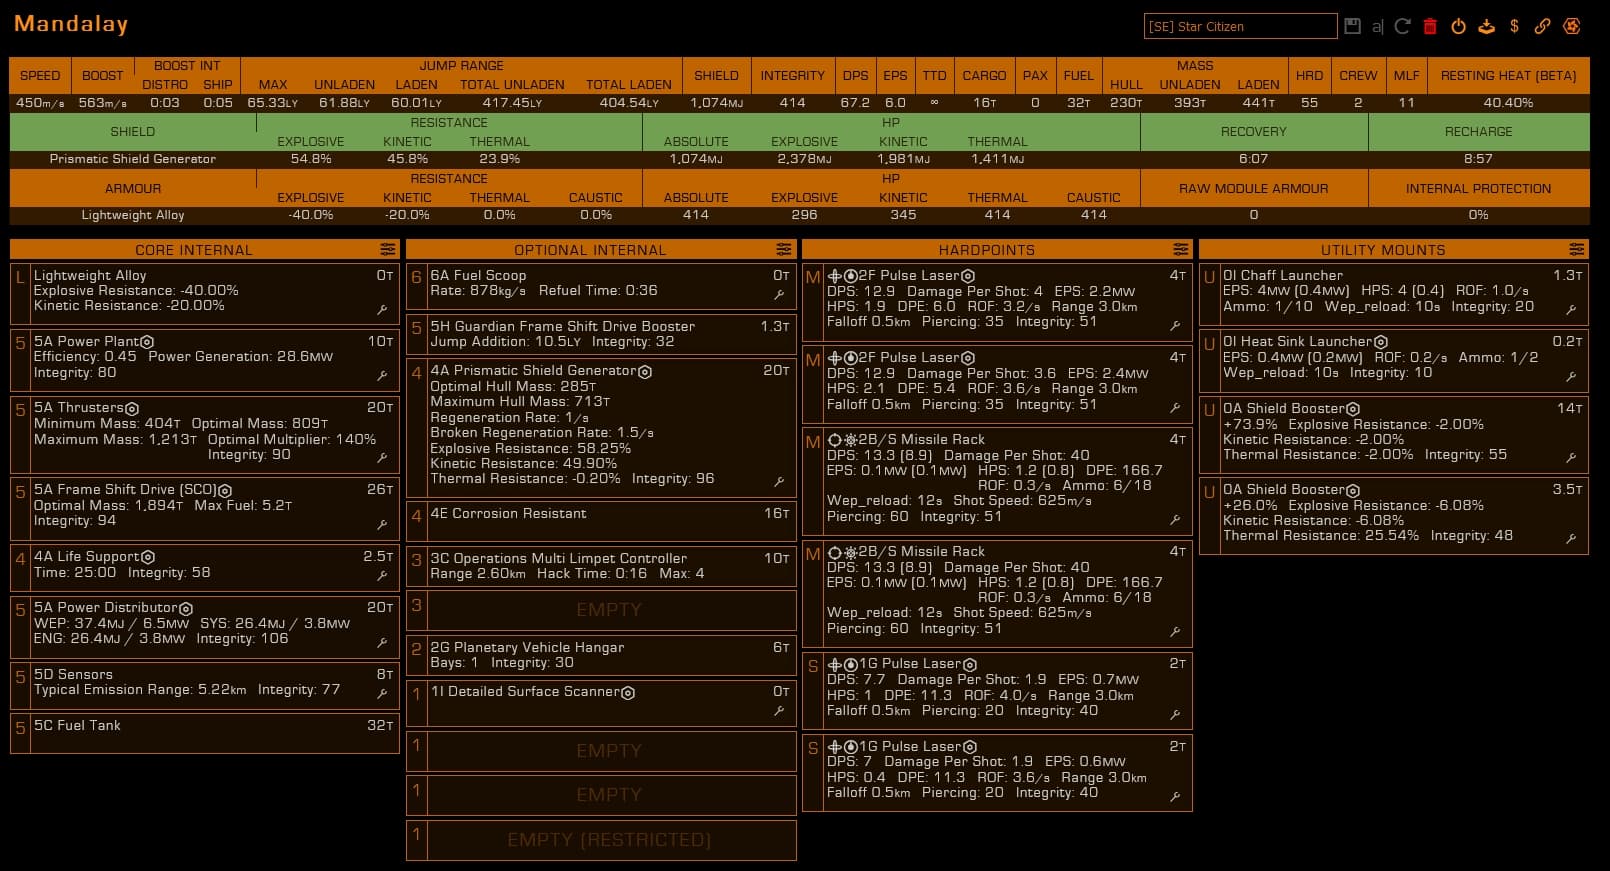Select the size 3 EMPTY optional slot

point(609,610)
